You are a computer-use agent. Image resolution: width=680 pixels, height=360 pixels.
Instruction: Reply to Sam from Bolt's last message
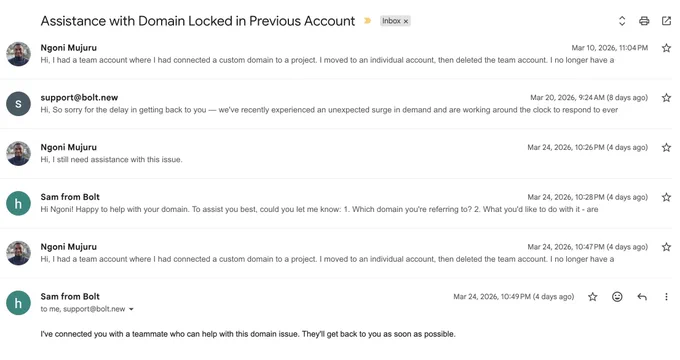click(x=642, y=297)
